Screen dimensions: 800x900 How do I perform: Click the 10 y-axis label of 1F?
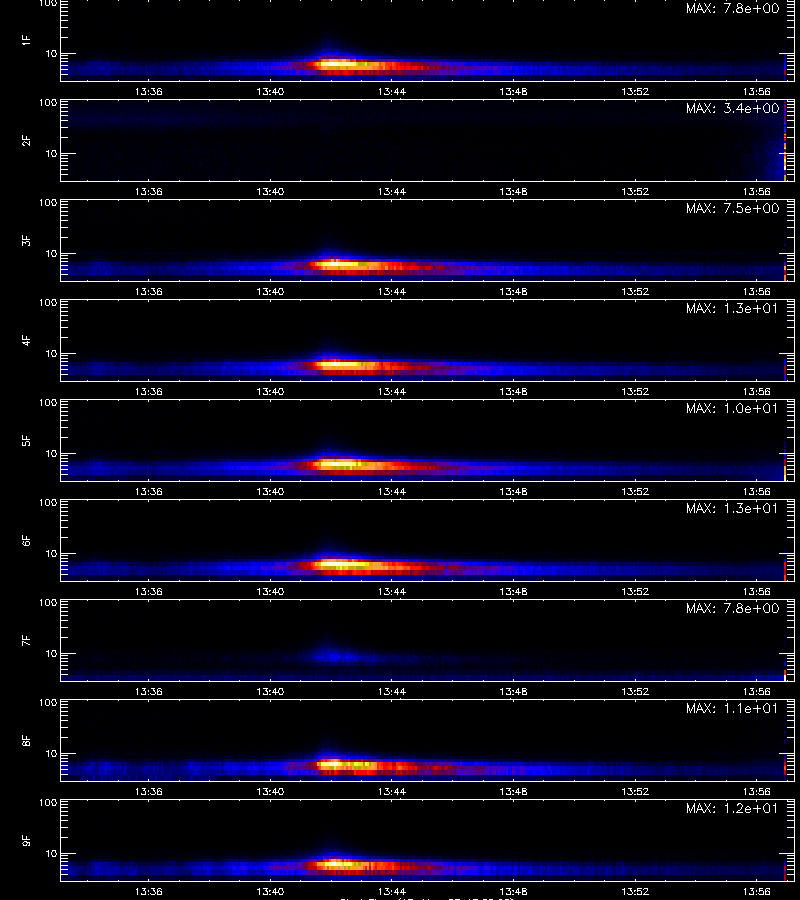click(51, 54)
